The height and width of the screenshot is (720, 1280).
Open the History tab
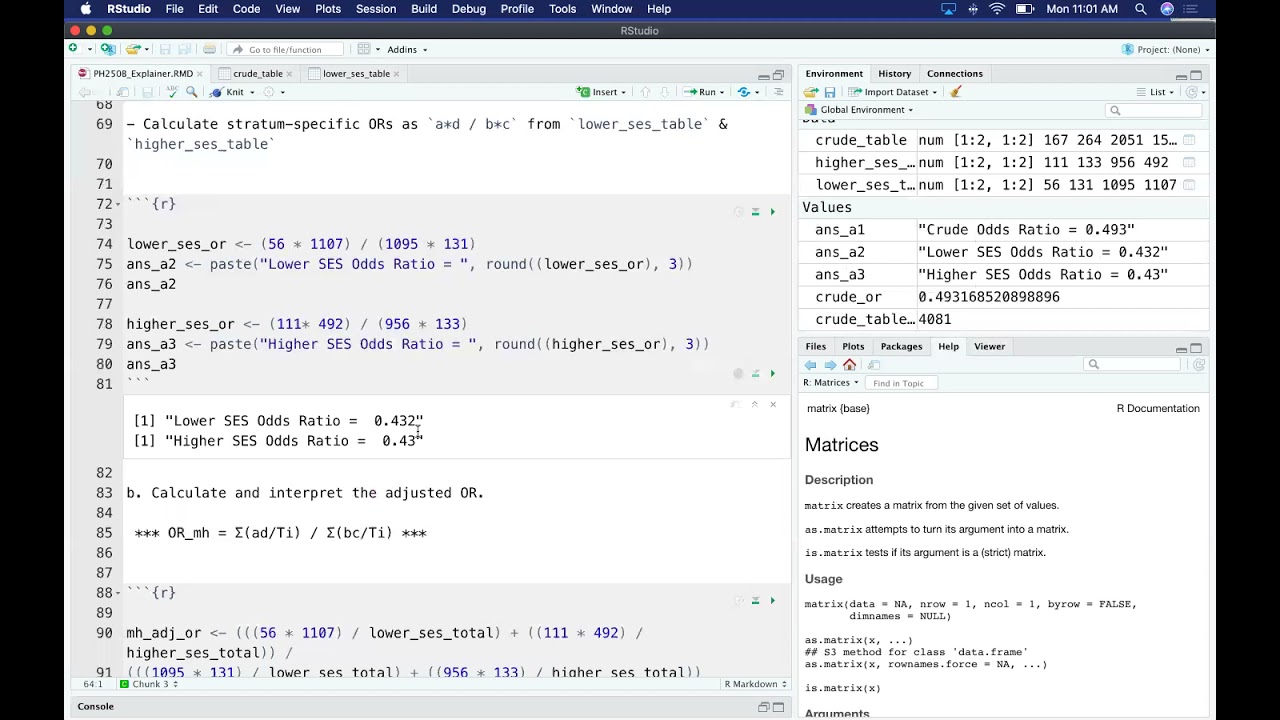[894, 73]
